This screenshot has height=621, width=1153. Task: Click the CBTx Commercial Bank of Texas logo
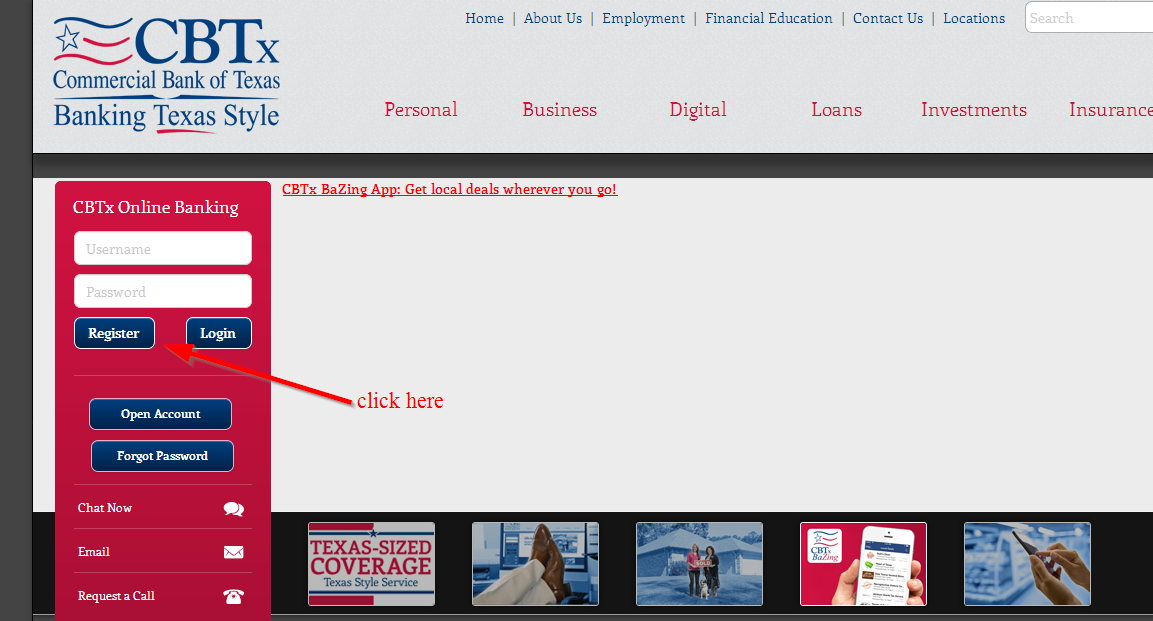(x=166, y=74)
